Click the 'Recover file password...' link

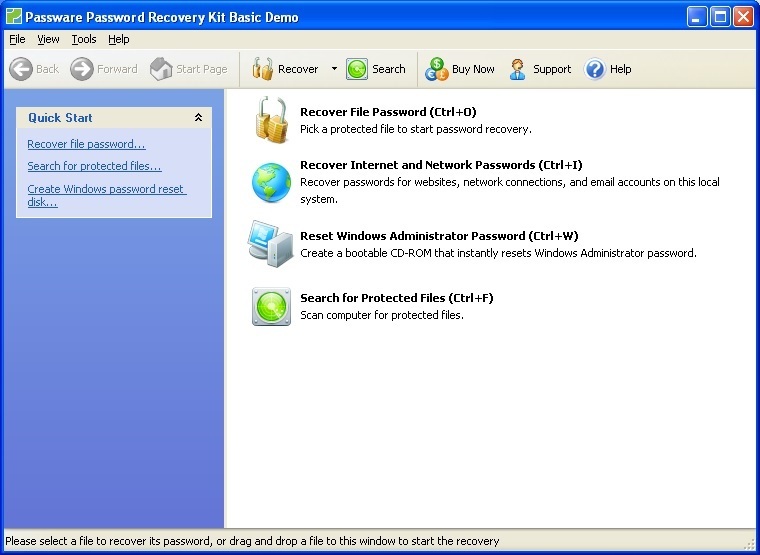86,144
